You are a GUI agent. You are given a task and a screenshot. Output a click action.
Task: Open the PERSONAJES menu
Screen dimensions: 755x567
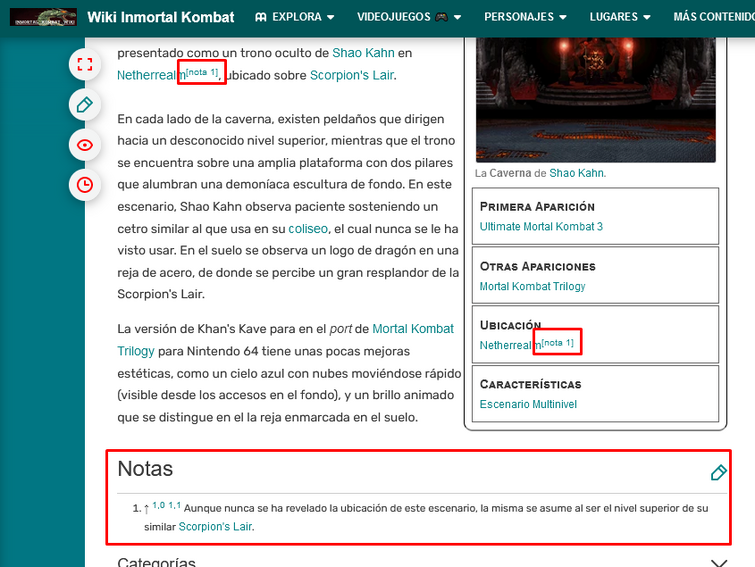point(525,17)
